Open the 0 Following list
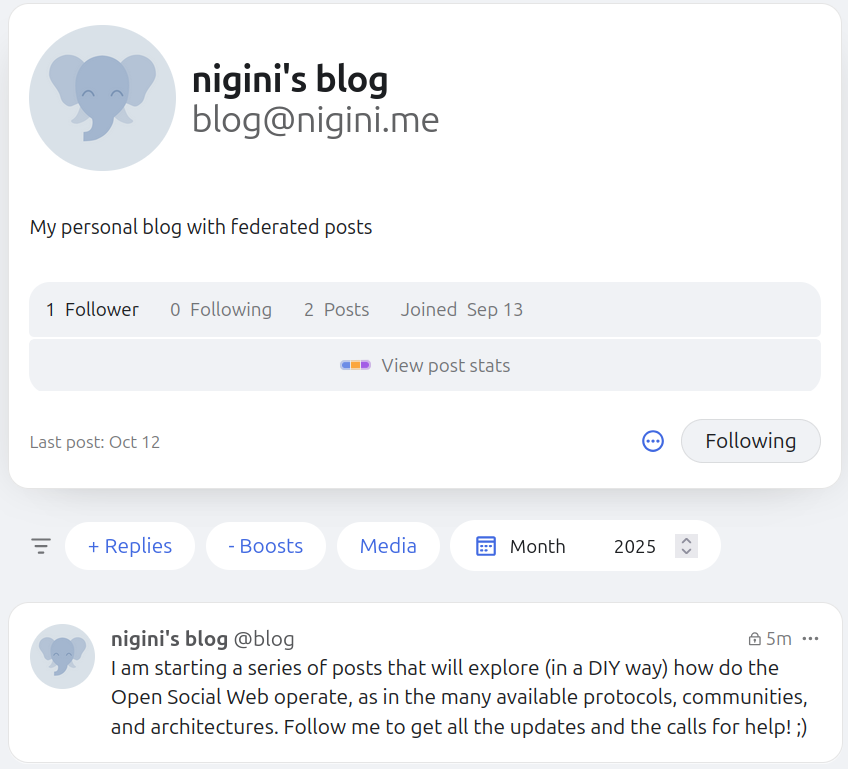 [221, 310]
